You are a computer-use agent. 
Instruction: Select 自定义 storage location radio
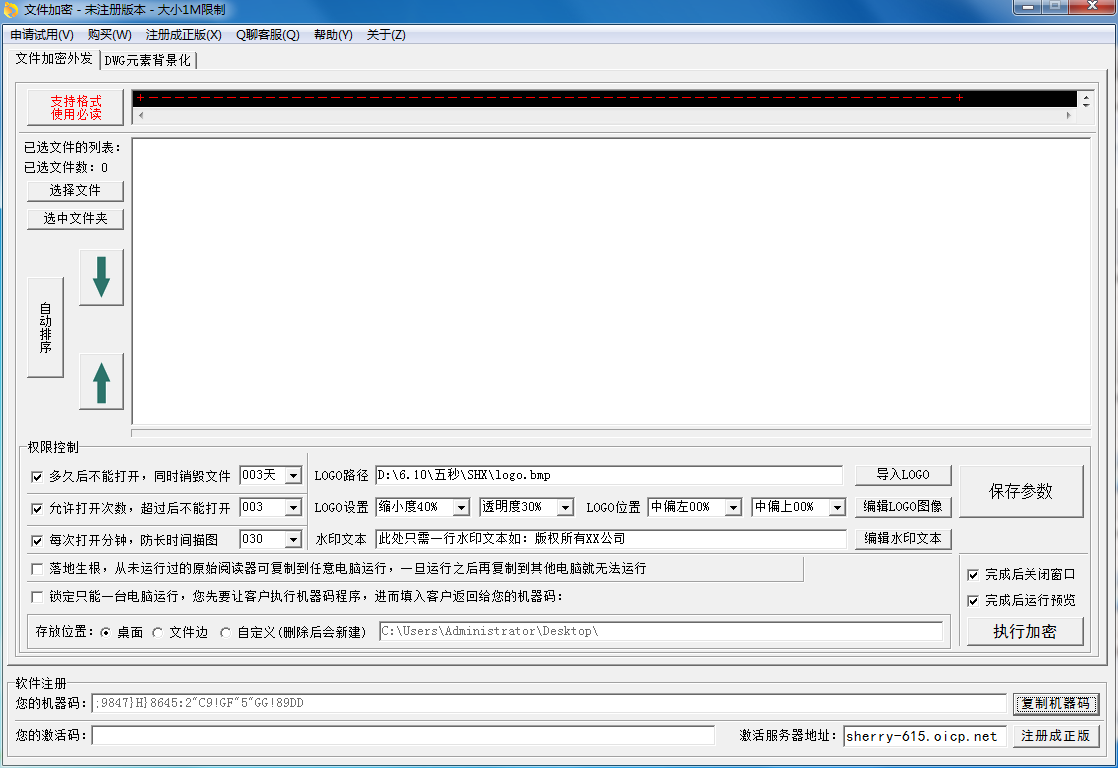point(225,633)
